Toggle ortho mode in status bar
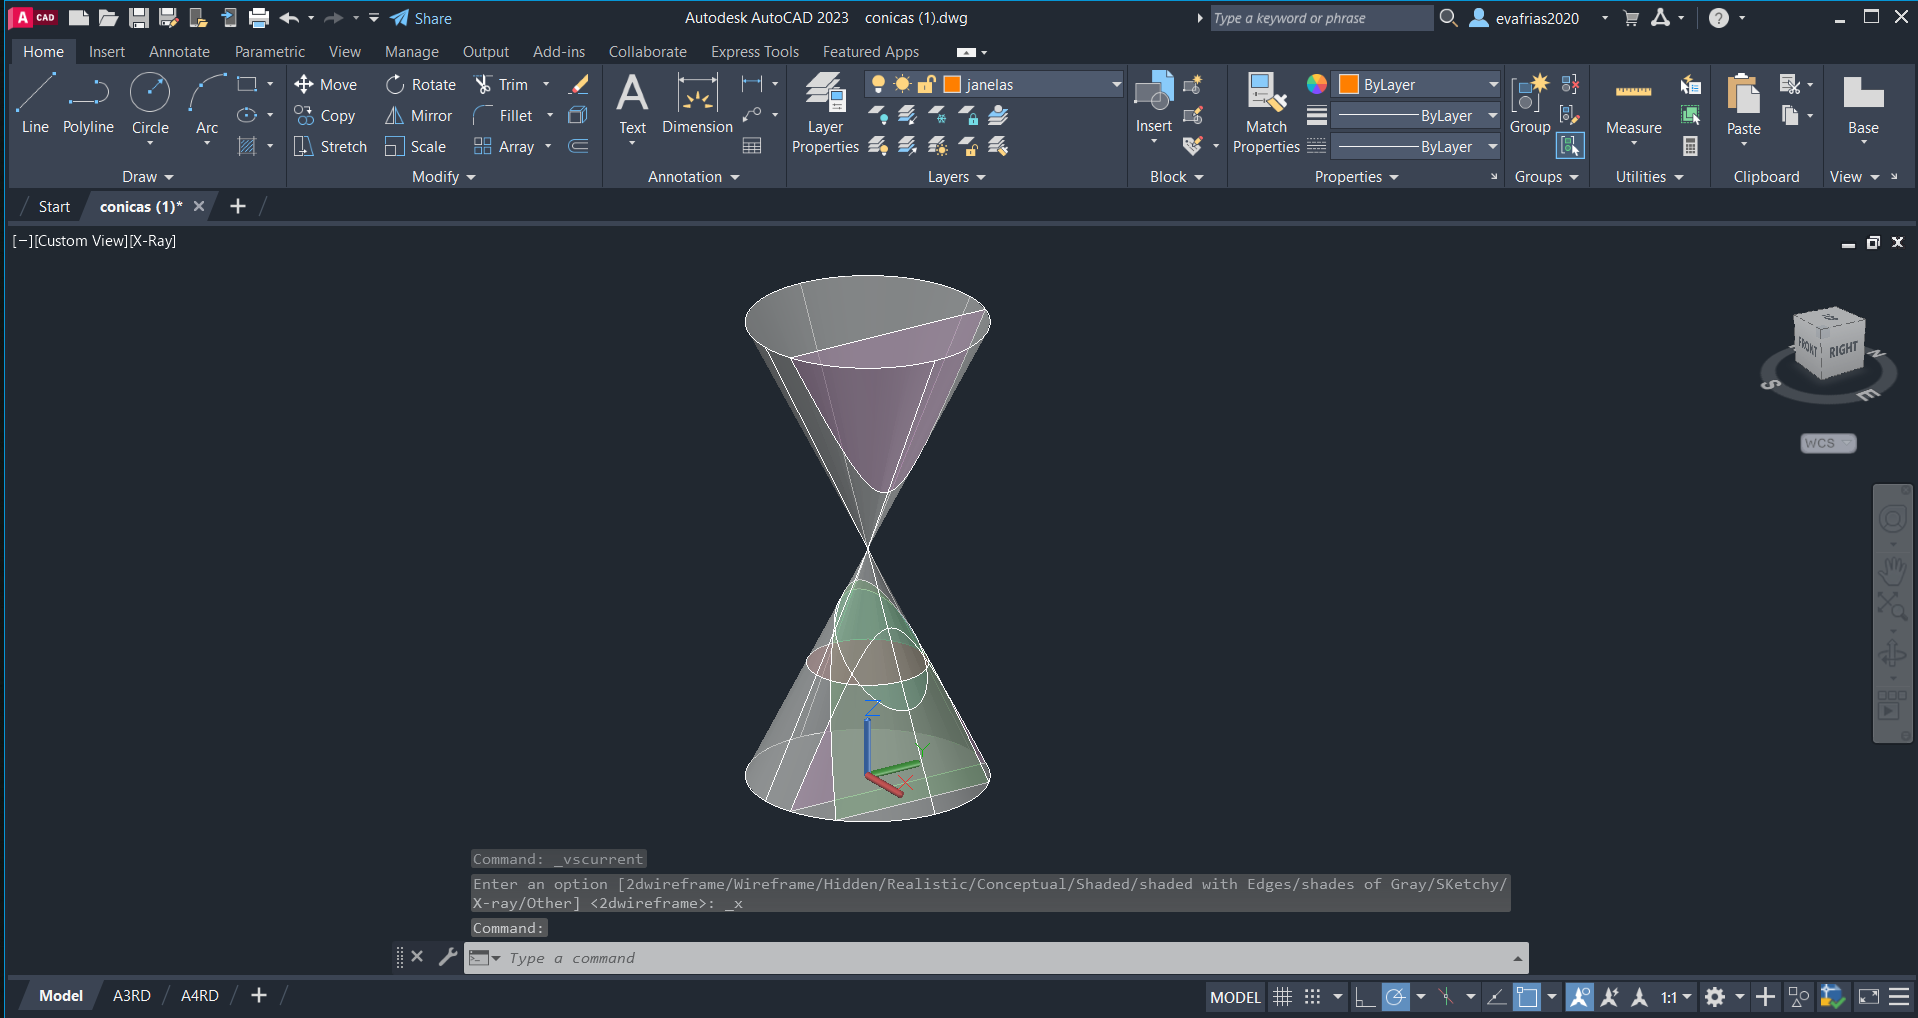The image size is (1918, 1018). click(1365, 997)
